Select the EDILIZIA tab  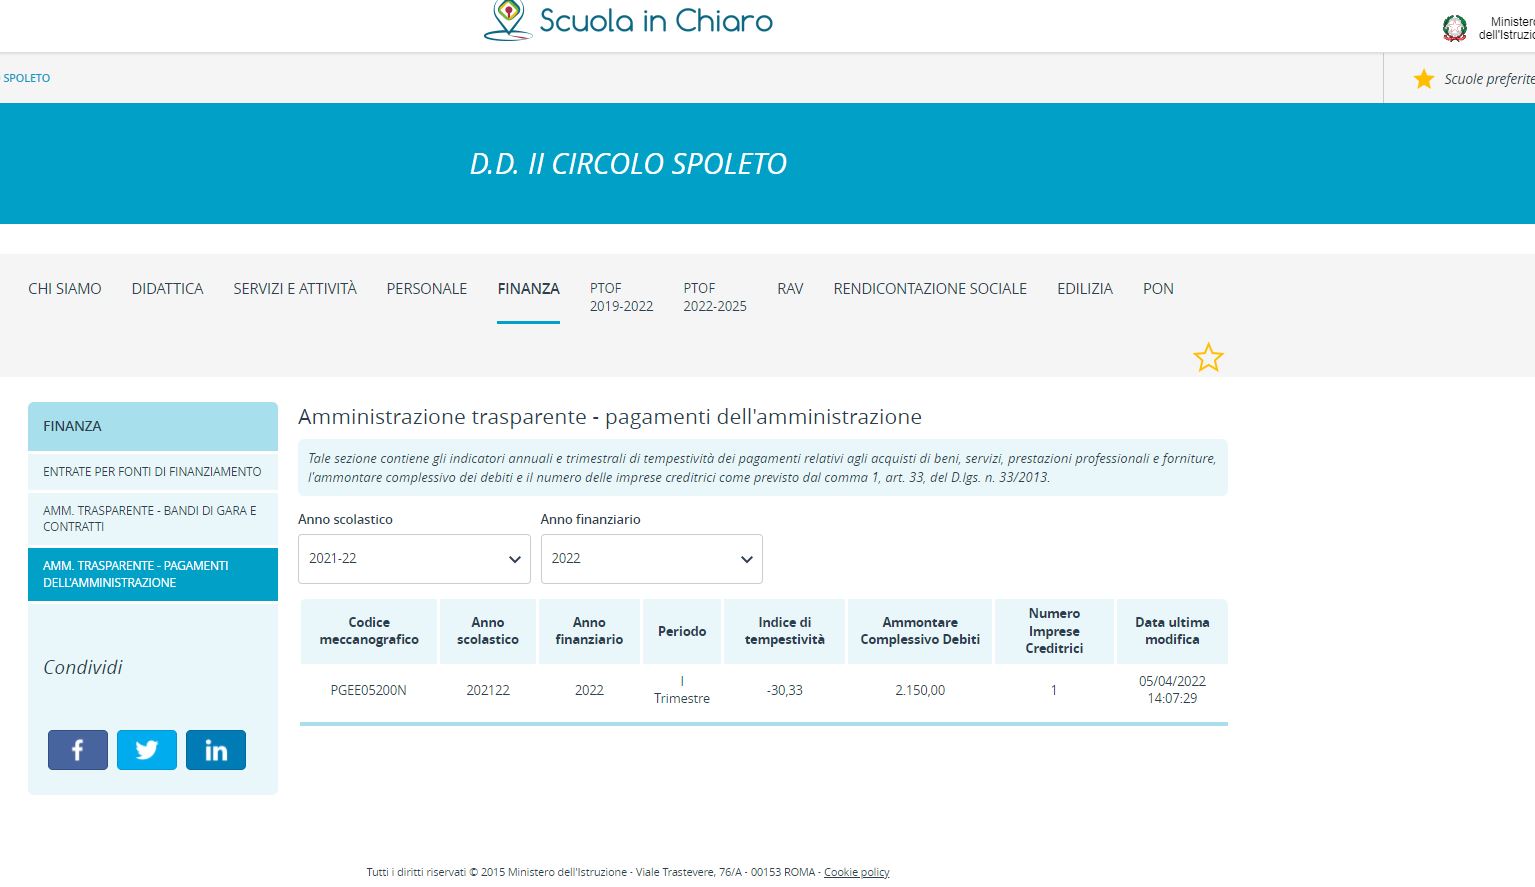(x=1085, y=289)
